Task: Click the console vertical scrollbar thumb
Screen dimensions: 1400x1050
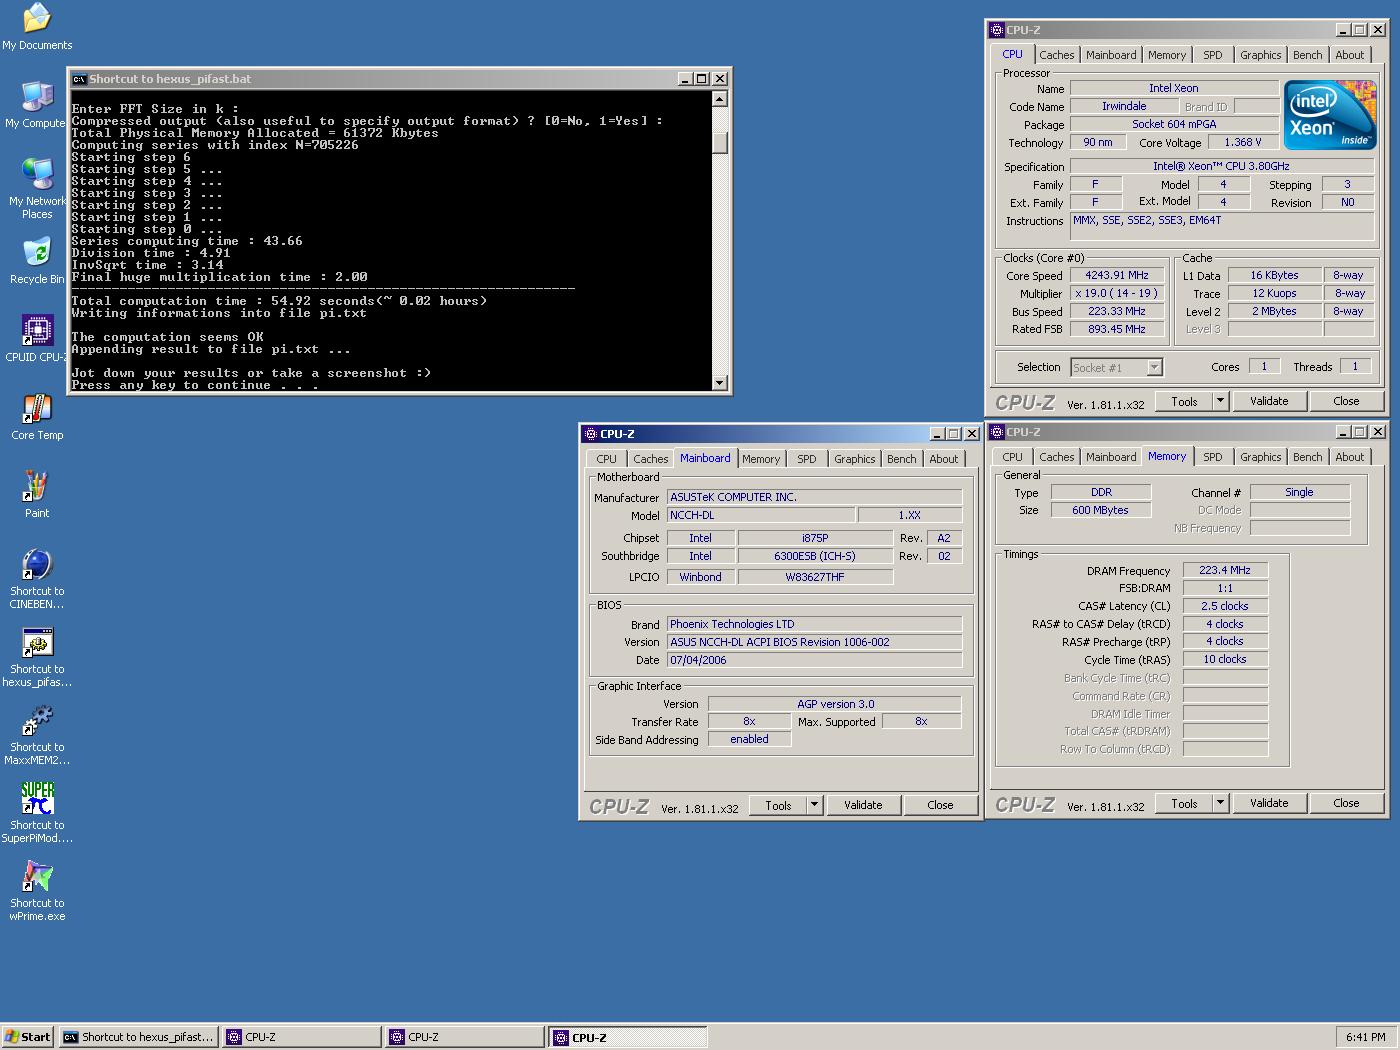Action: pyautogui.click(x=720, y=141)
